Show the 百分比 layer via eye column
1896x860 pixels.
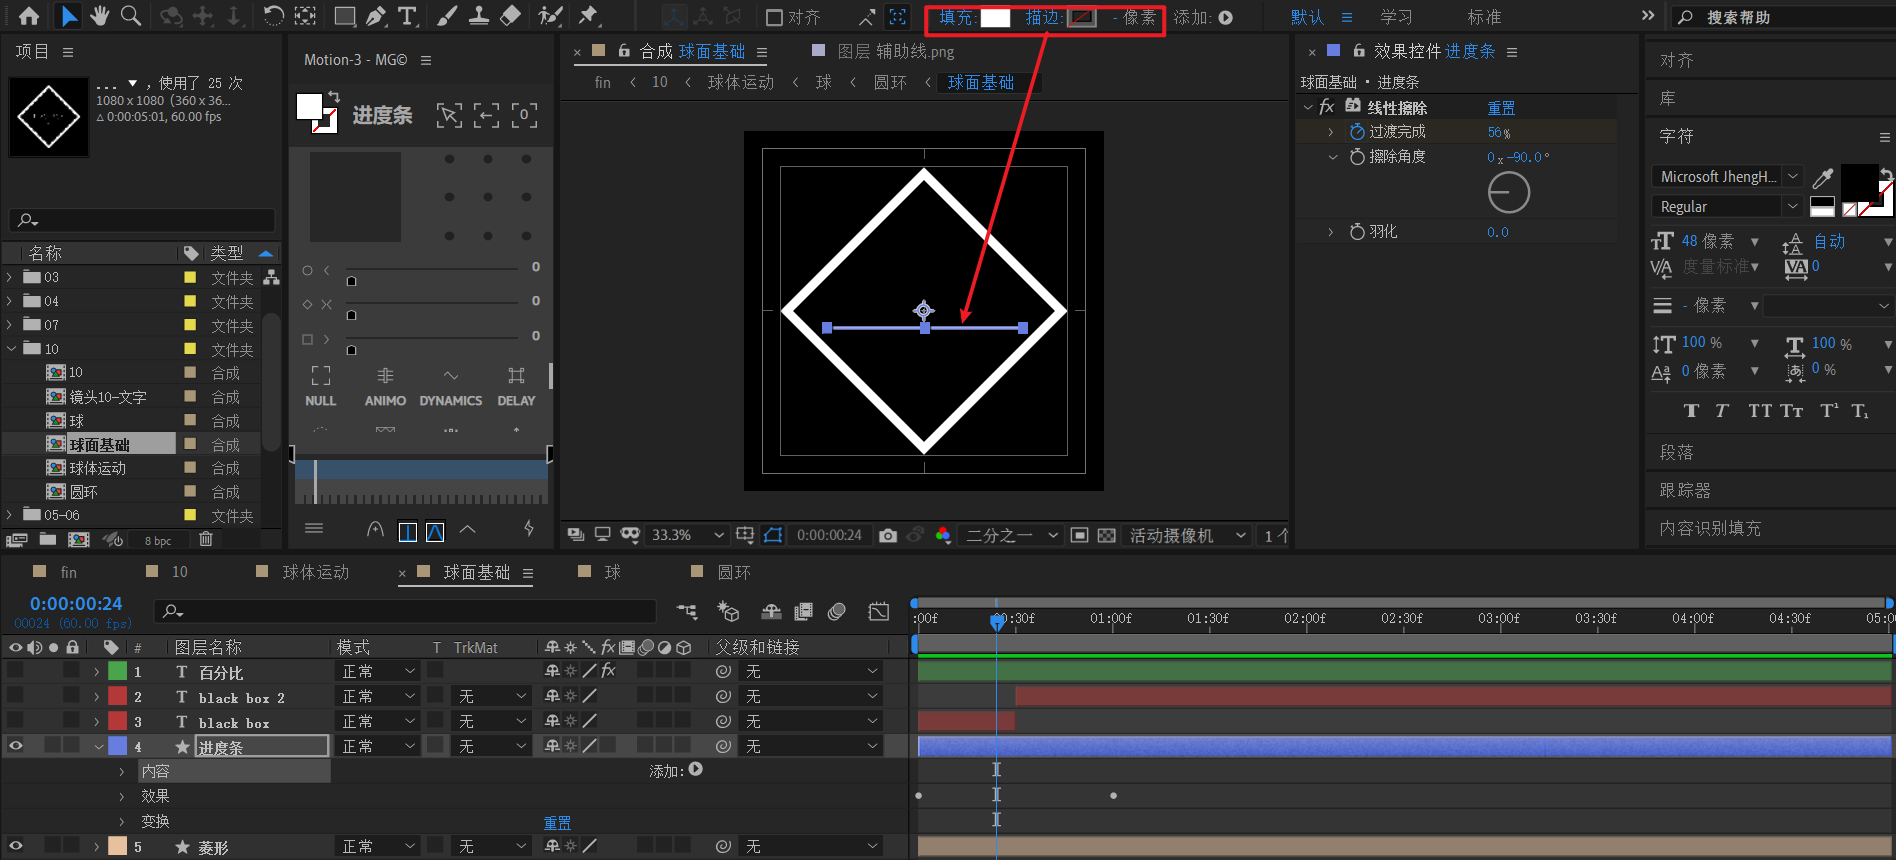pyautogui.click(x=15, y=671)
